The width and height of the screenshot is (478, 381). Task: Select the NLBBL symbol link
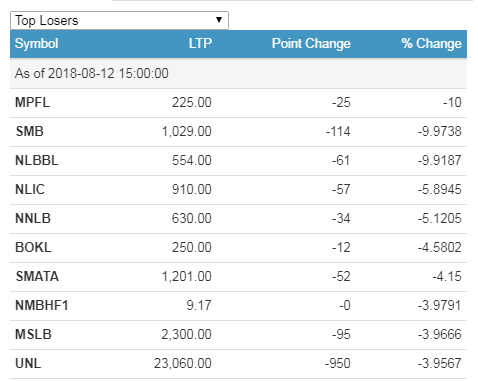pos(37,160)
